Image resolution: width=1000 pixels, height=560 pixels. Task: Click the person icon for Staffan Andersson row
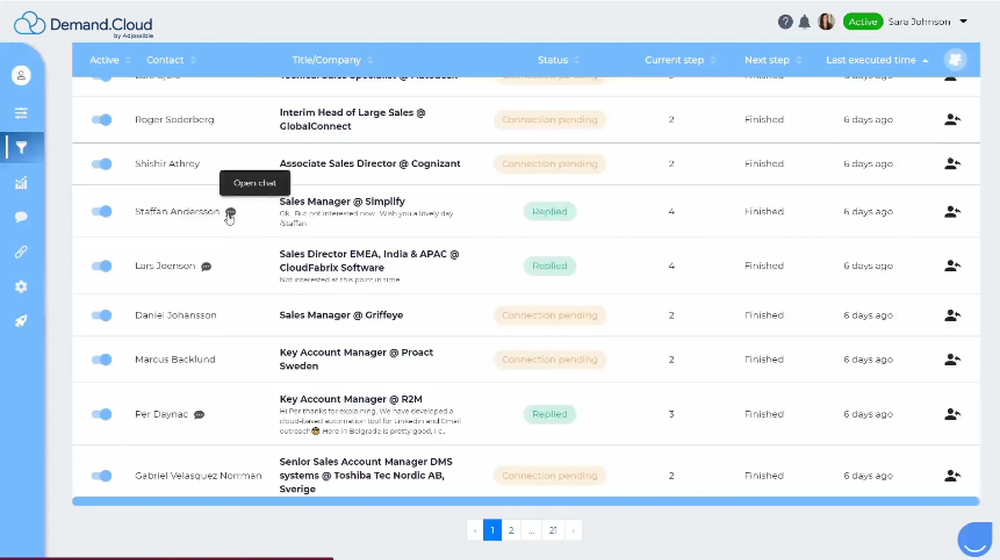coord(952,211)
